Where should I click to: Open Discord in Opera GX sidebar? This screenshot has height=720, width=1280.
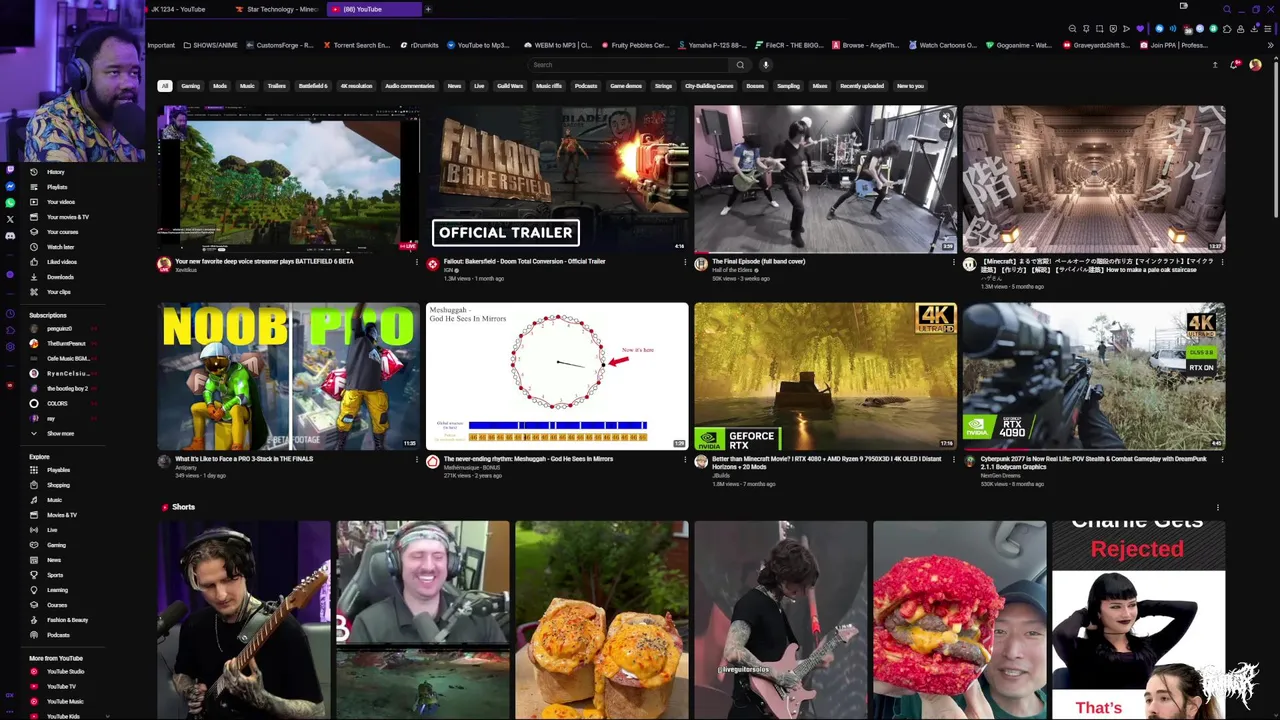[10, 236]
